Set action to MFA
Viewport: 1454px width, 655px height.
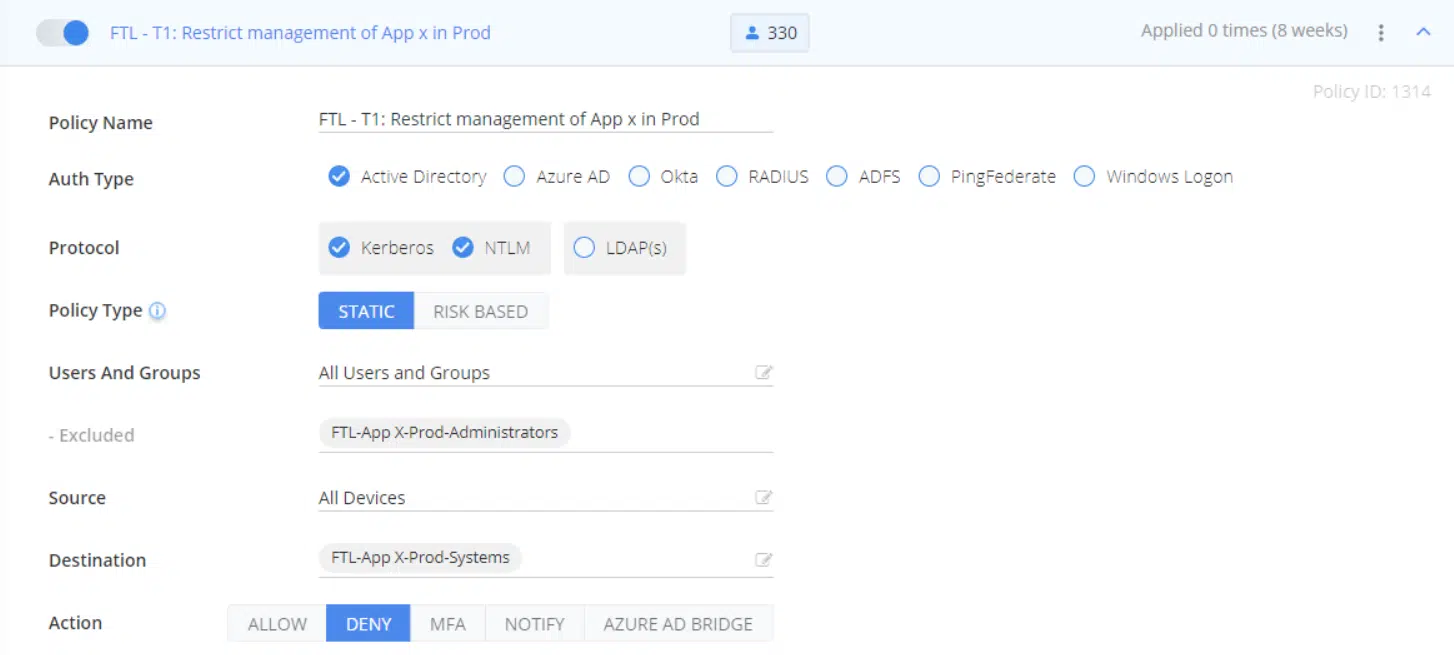point(447,623)
